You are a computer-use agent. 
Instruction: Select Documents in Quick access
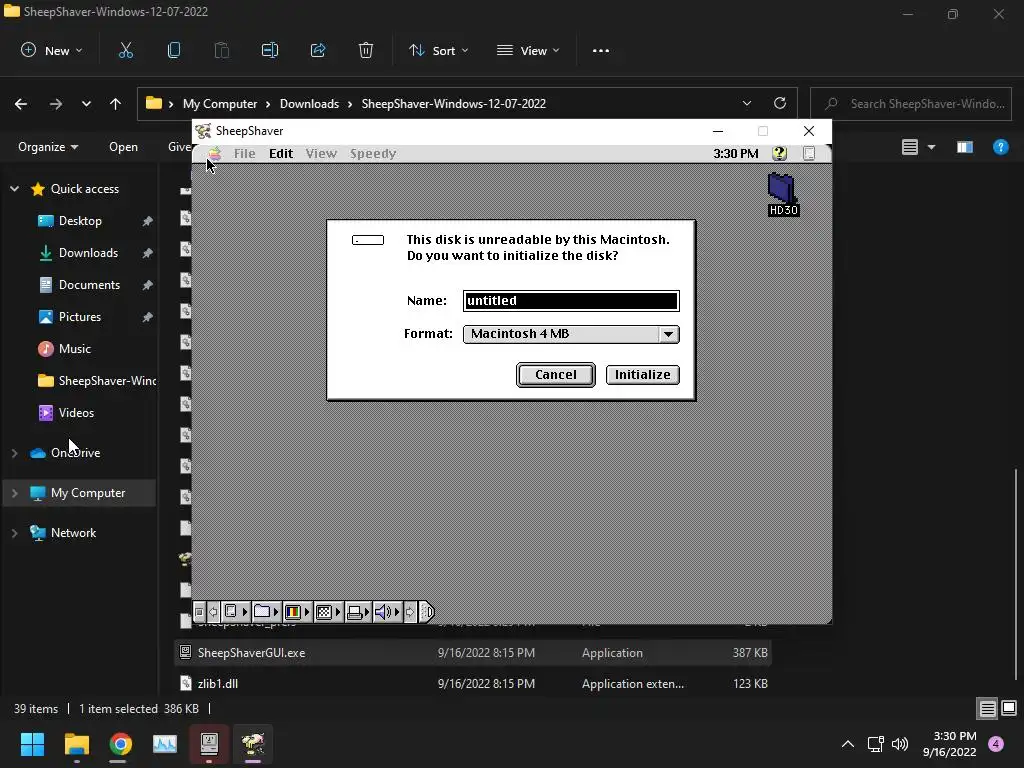click(x=89, y=285)
